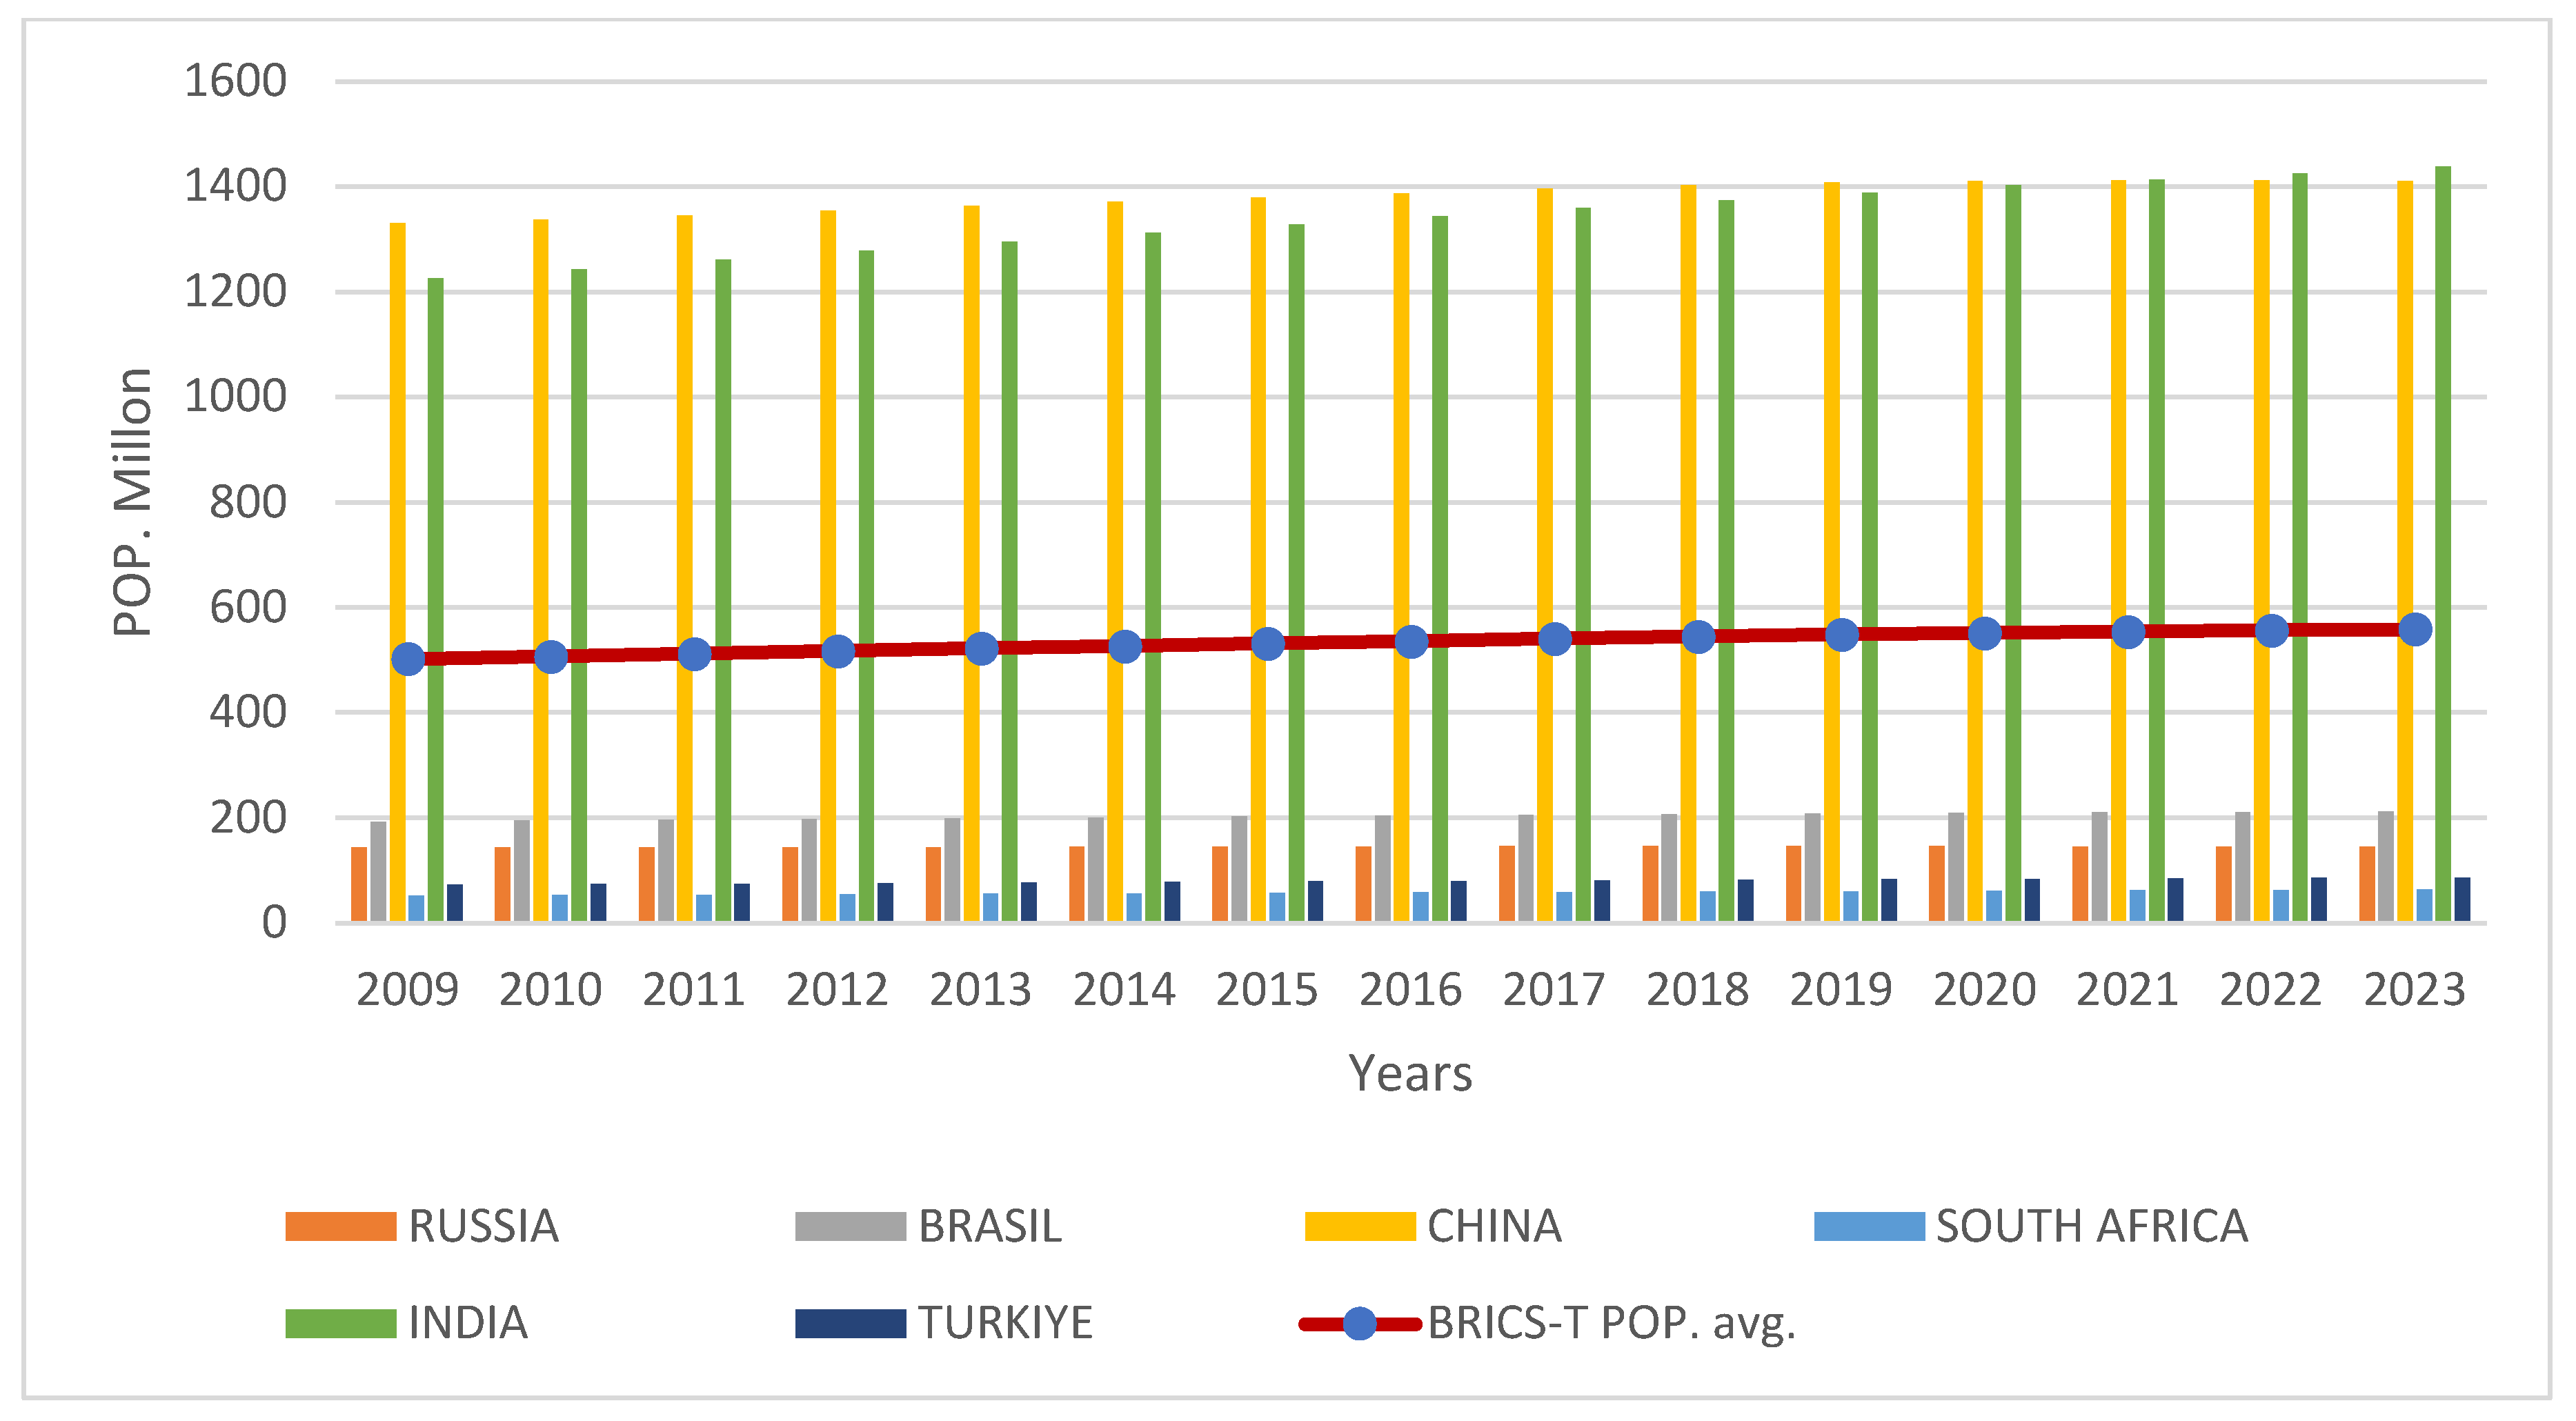This screenshot has height=1421, width=2576.
Task: Click the POP. Millon axis title
Action: click(x=132, y=502)
